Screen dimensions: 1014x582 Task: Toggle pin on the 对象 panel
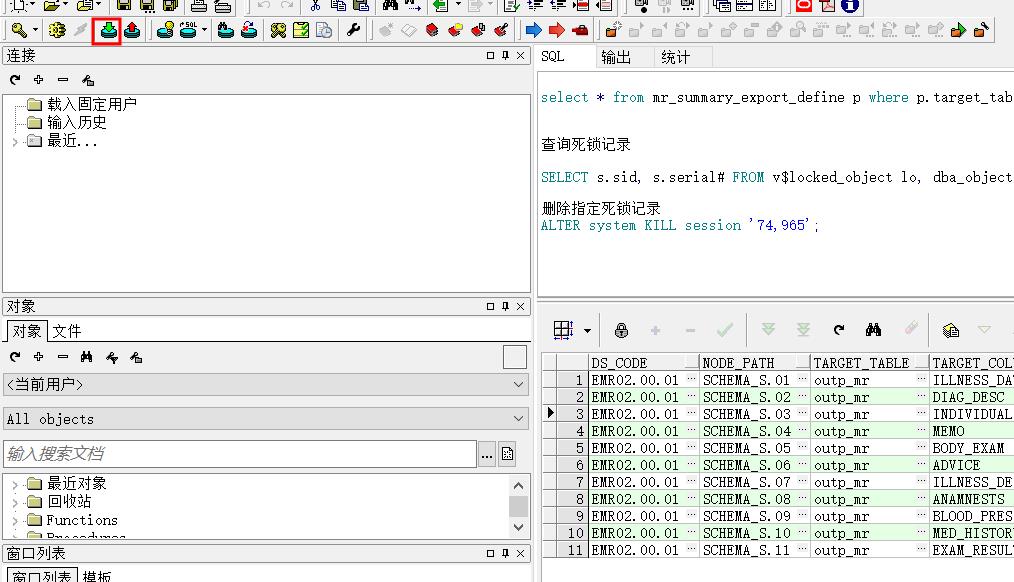tap(505, 307)
